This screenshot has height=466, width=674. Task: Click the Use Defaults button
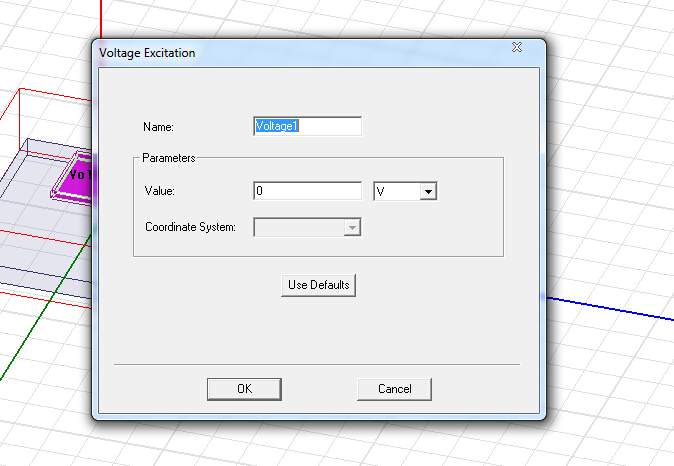[319, 285]
